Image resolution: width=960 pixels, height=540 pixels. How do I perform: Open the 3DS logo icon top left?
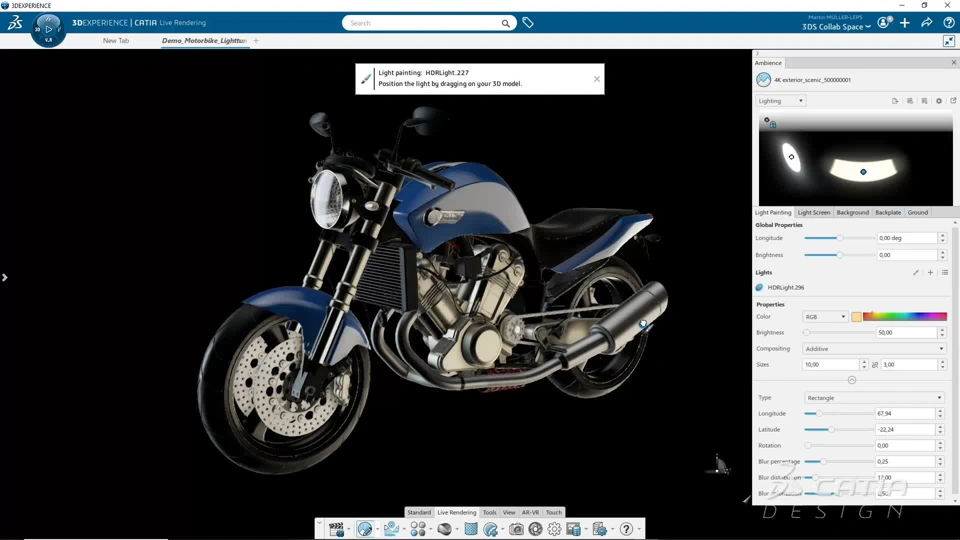pos(15,23)
